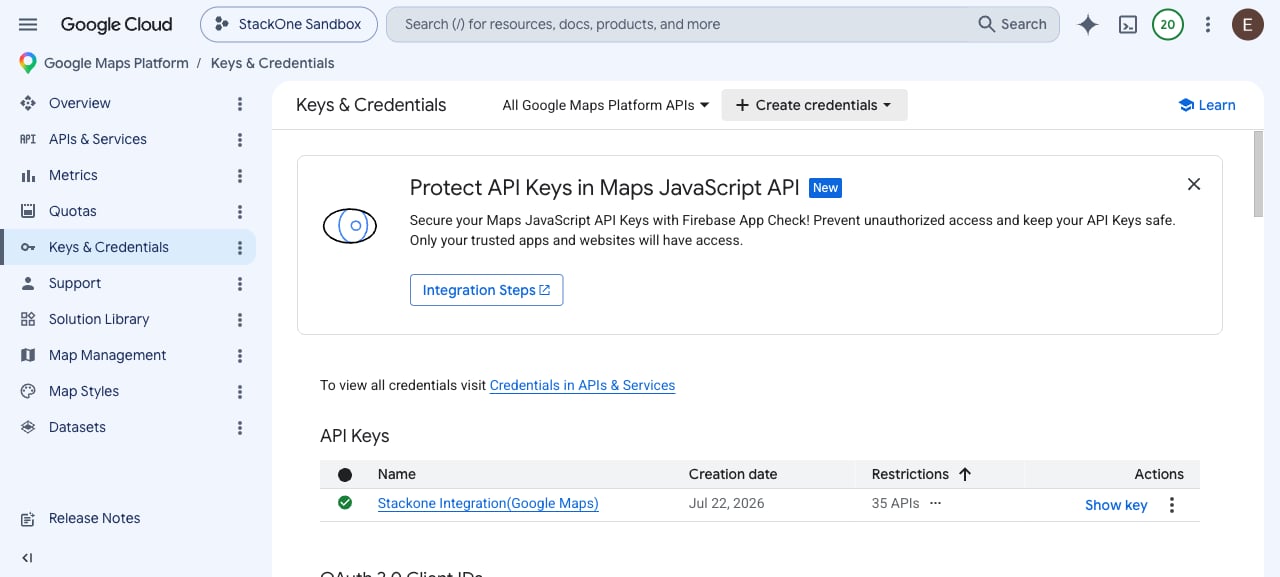Open All Google Maps Platform APIs dropdown
Viewport: 1280px width, 577px height.
606,105
